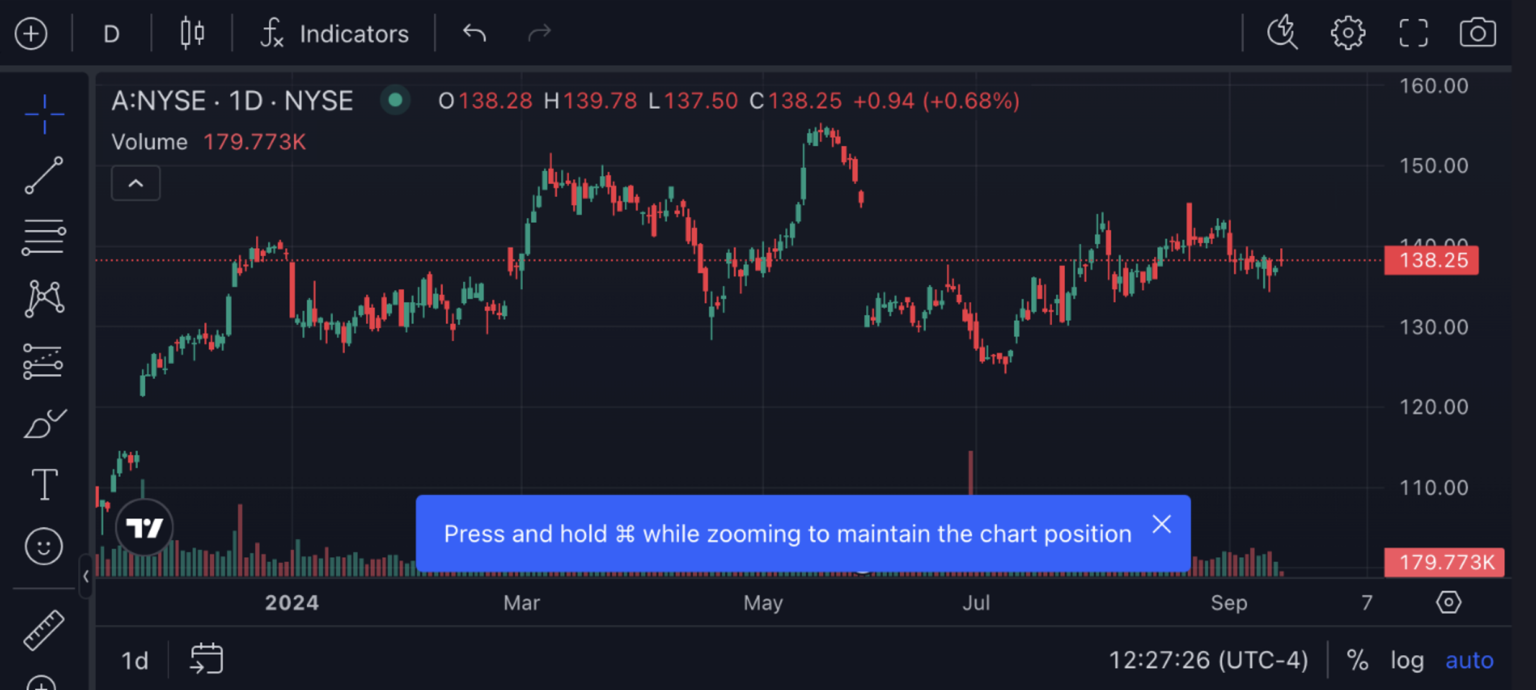Select the XABCD pattern tool
Screen dimensions: 1536x690
44,298
